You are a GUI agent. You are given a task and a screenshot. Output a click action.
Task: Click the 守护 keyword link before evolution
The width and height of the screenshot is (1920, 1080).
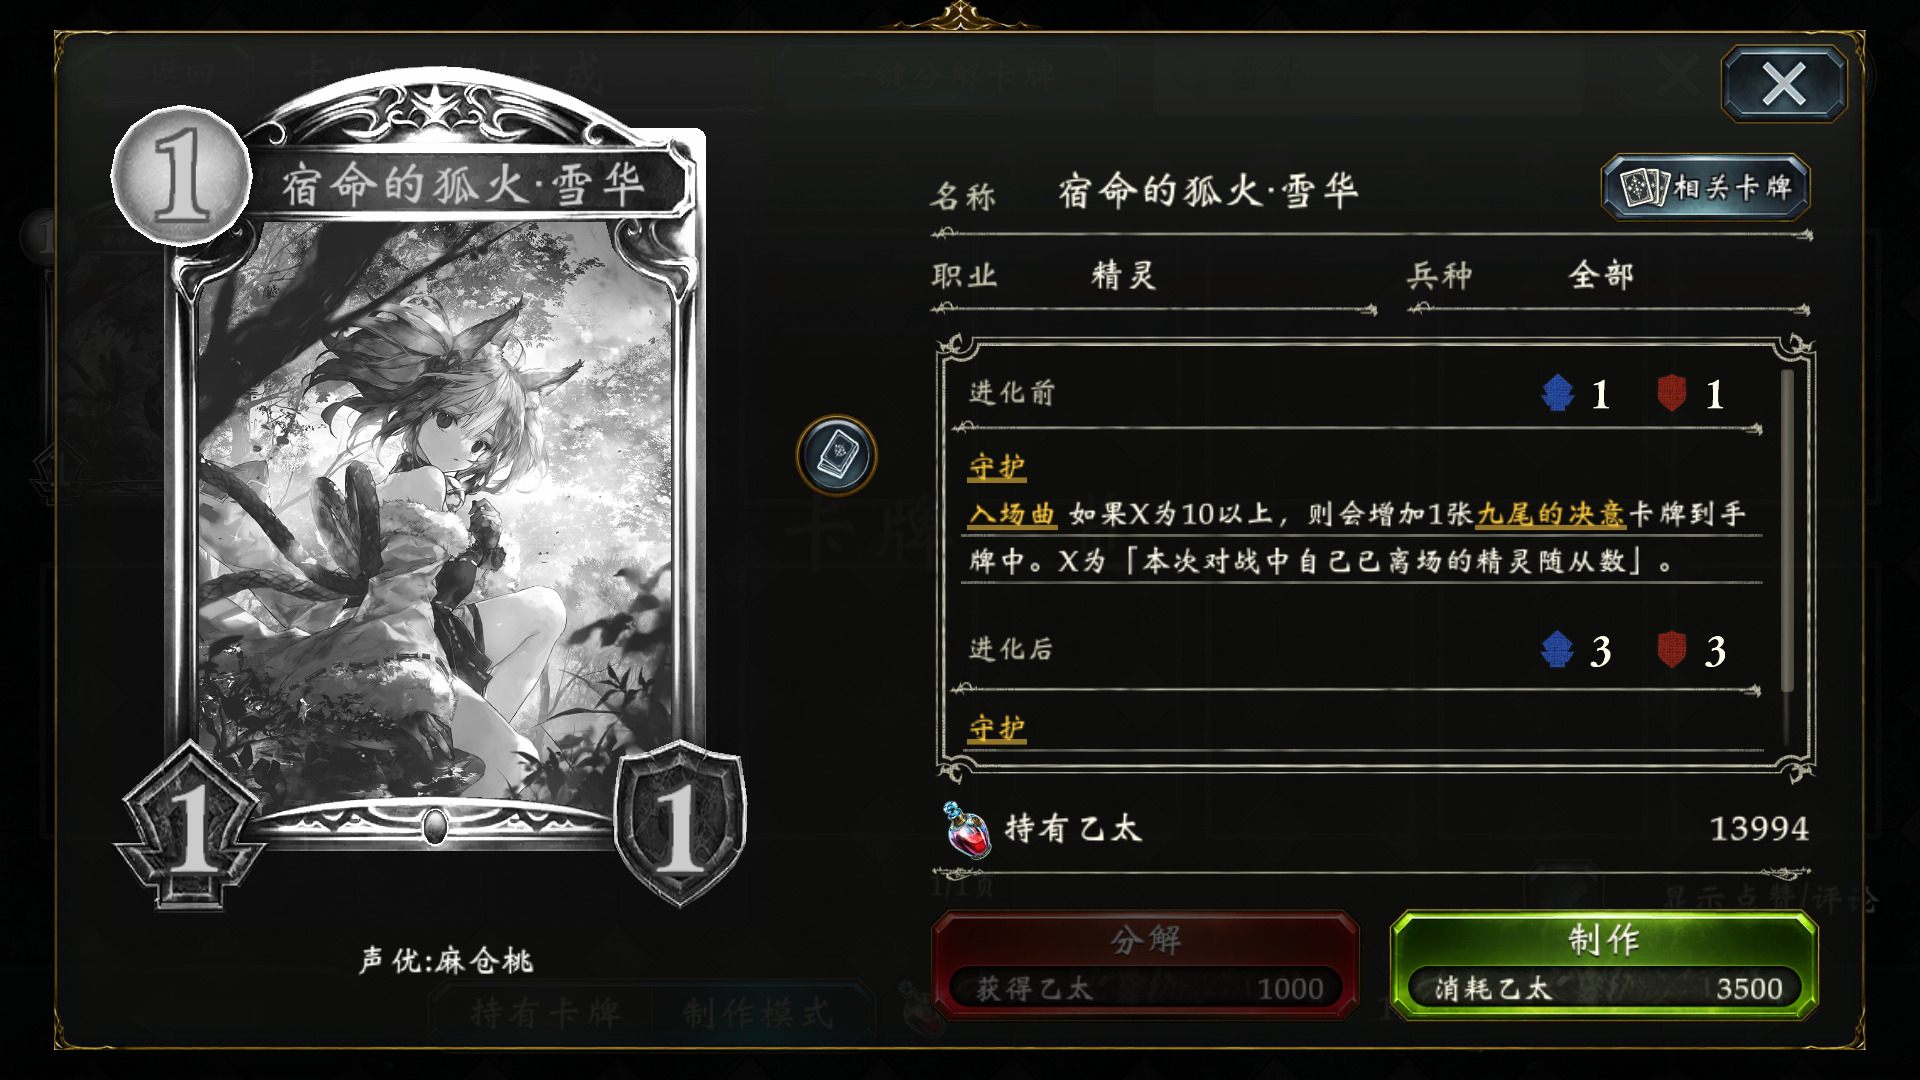pyautogui.click(x=997, y=467)
